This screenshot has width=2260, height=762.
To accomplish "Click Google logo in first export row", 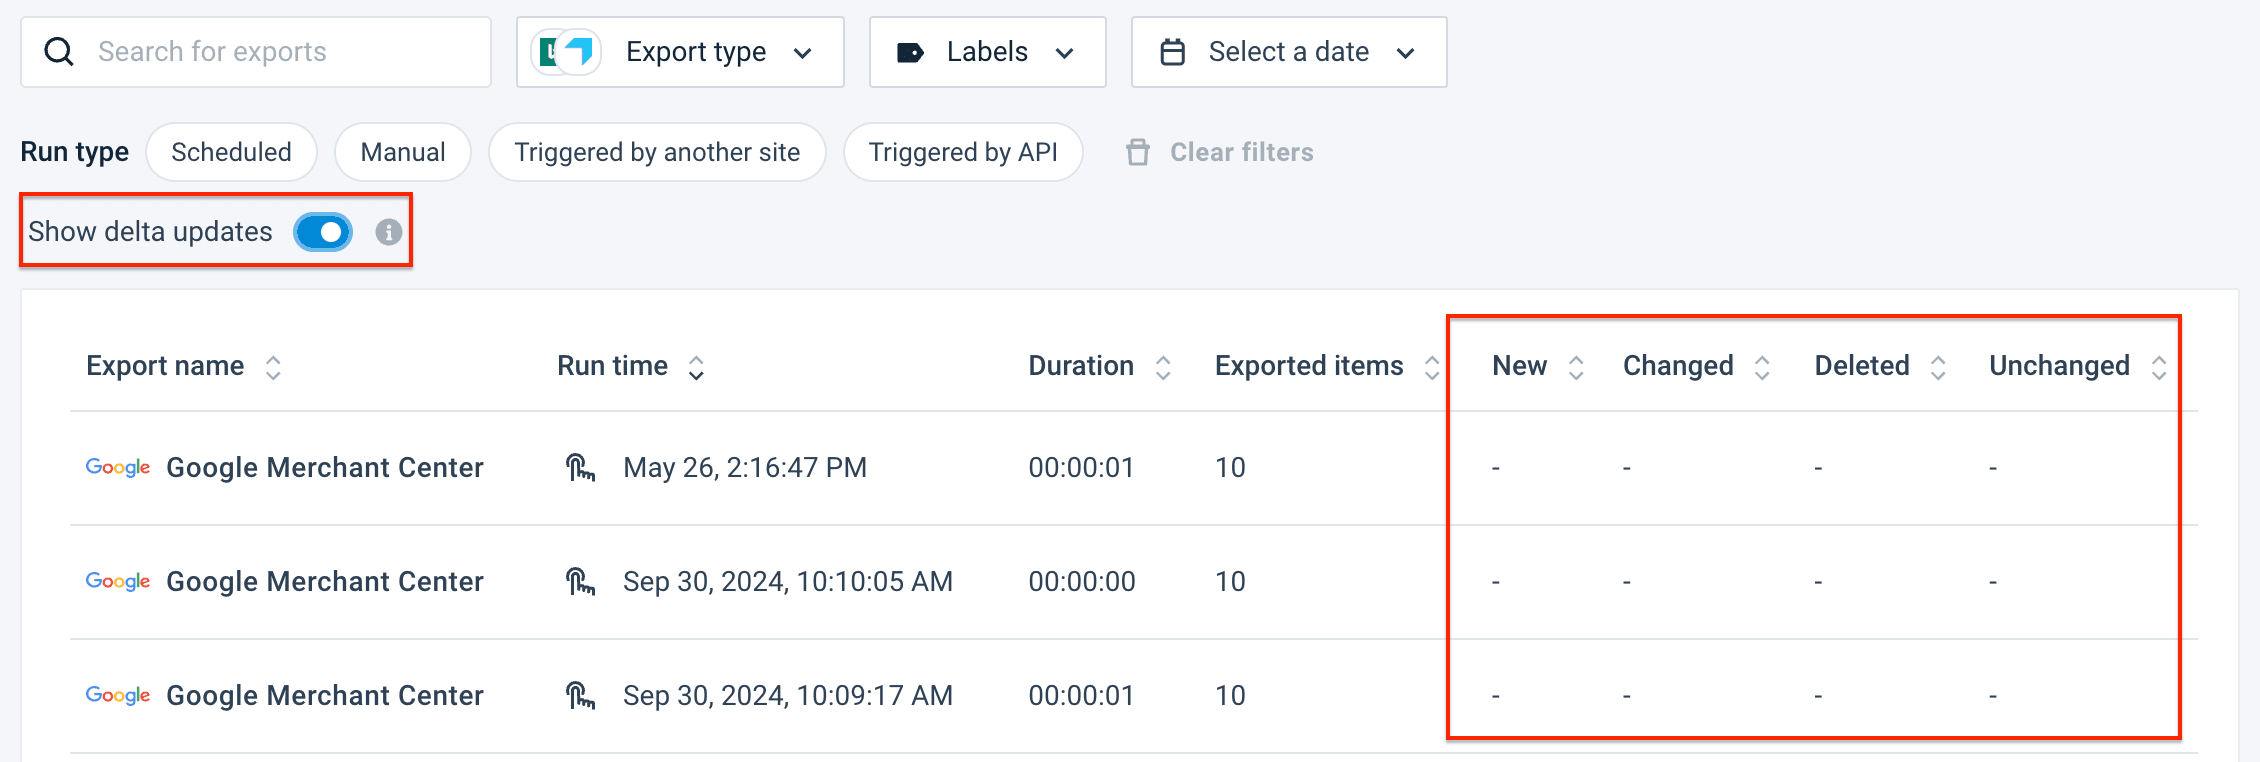I will (x=118, y=467).
